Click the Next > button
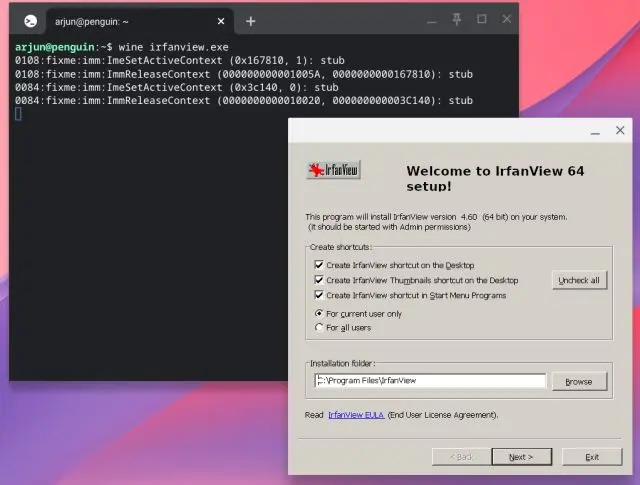The width and height of the screenshot is (640, 485). click(521, 457)
